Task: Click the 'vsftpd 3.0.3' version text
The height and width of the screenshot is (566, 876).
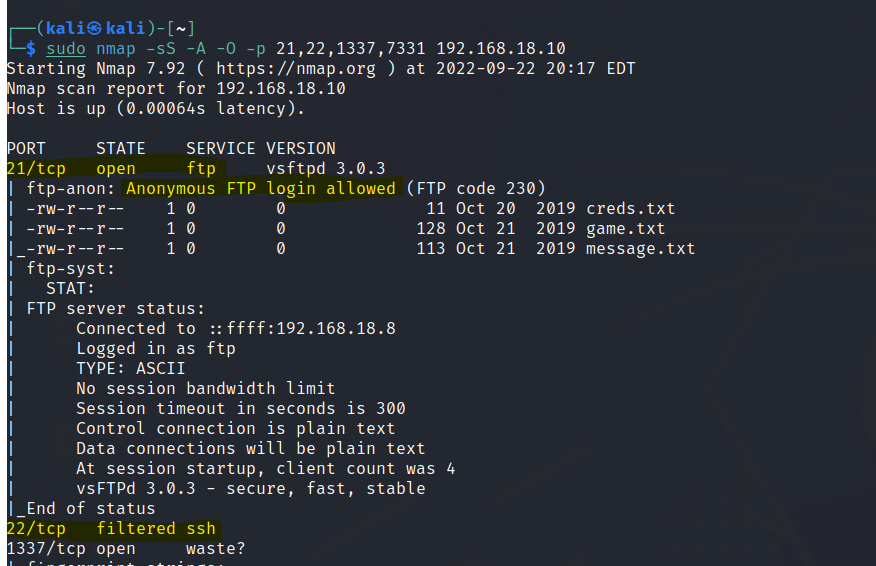Action: pos(325,169)
